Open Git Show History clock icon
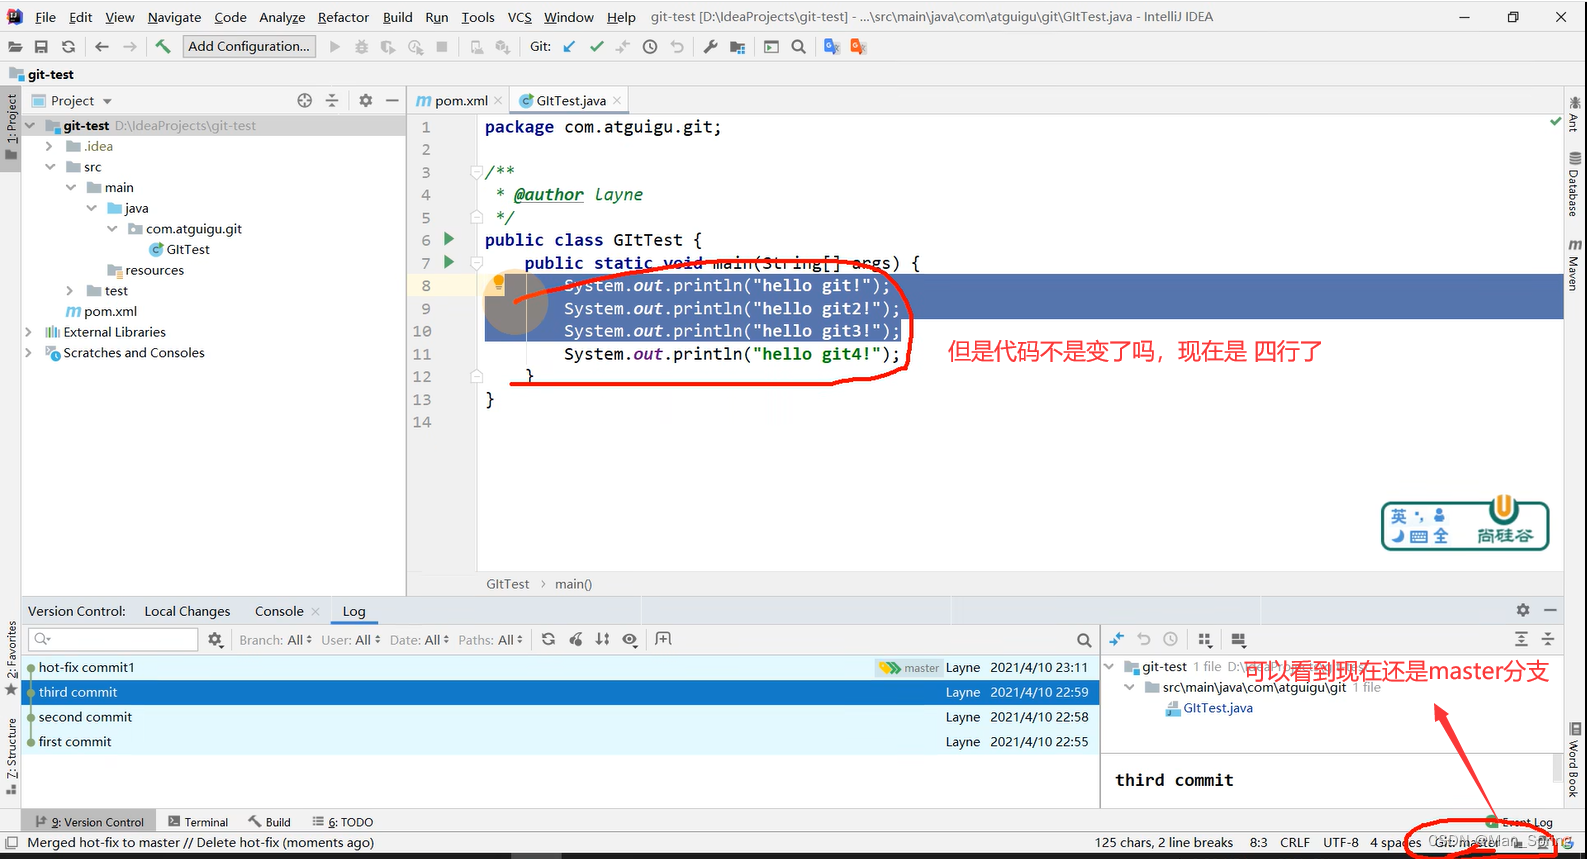1587x859 pixels. pos(650,47)
